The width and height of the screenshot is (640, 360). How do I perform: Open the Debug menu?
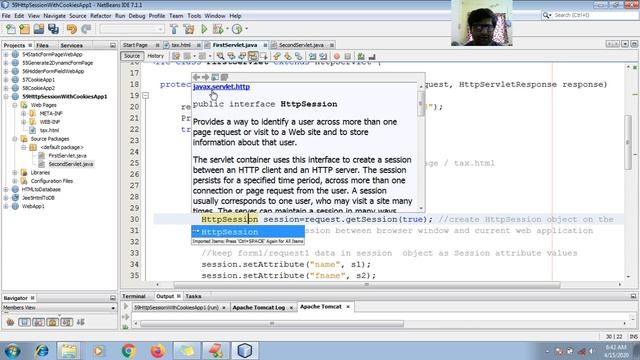coord(137,16)
